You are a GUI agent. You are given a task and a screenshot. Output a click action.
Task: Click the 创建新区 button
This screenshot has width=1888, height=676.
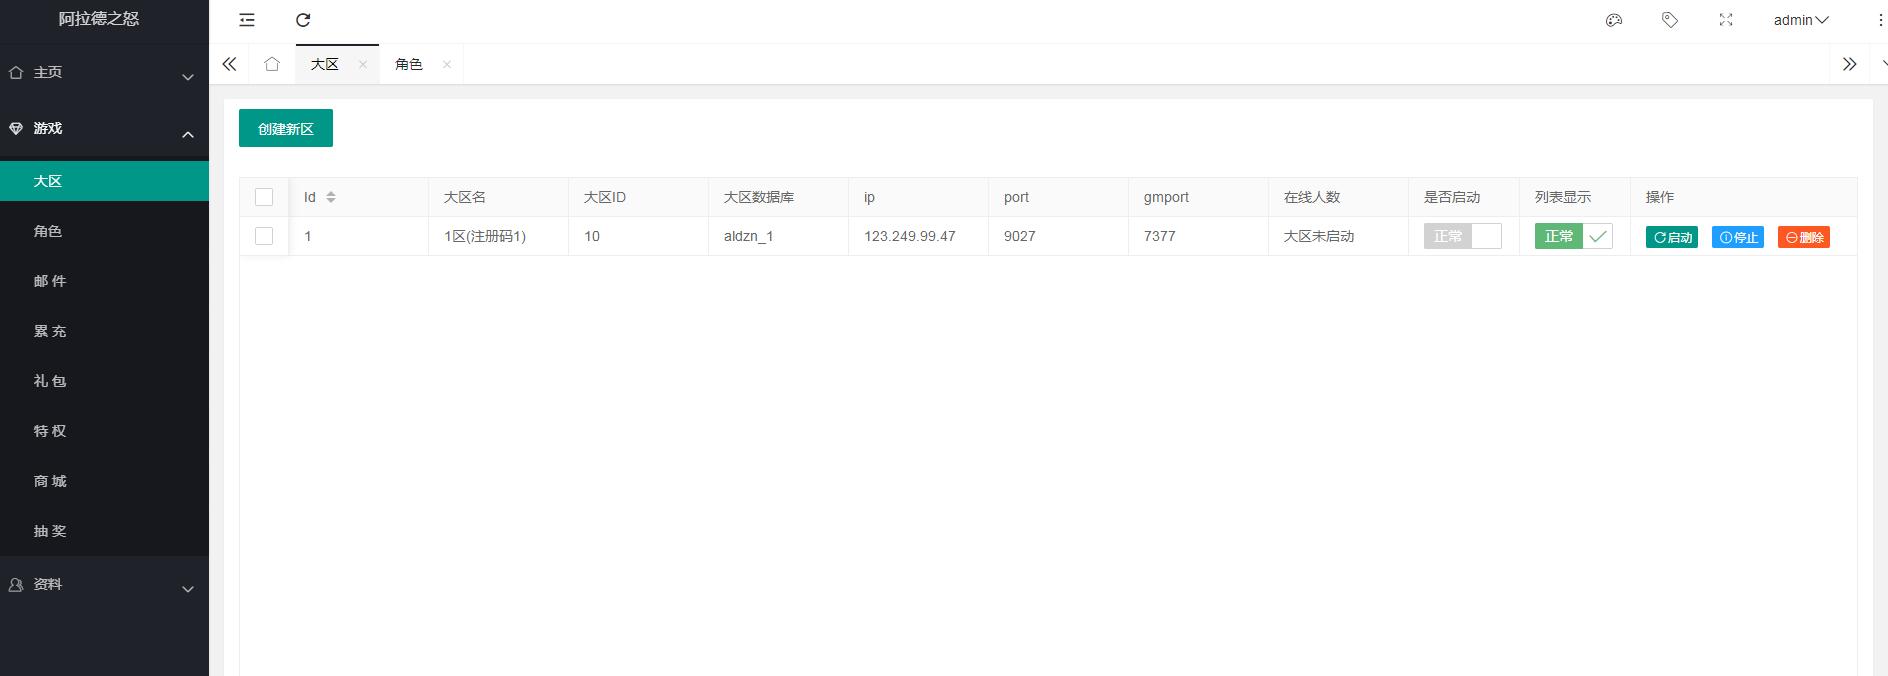tap(286, 129)
